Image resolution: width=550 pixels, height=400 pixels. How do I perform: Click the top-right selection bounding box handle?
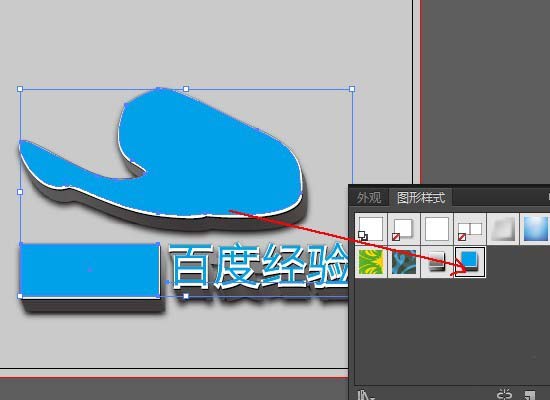(x=352, y=89)
